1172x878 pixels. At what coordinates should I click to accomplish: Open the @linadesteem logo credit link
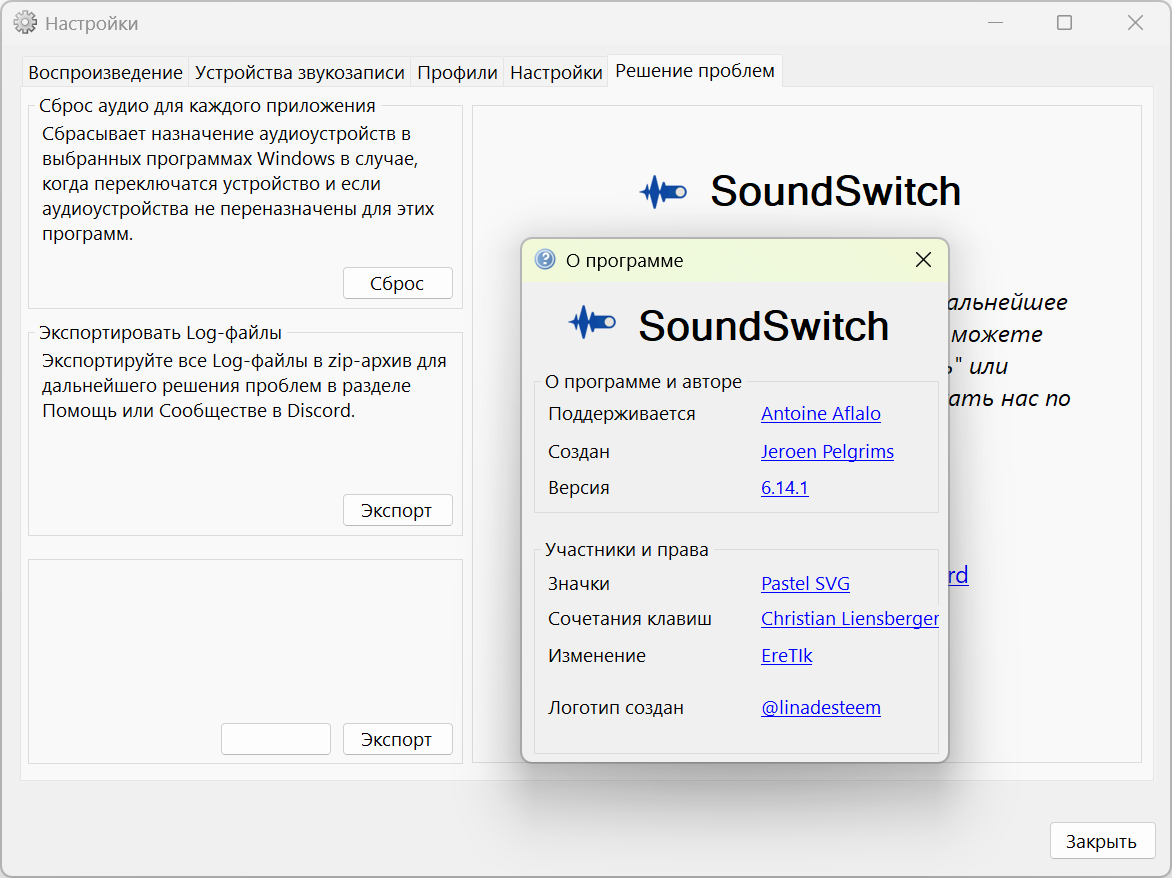pos(821,708)
